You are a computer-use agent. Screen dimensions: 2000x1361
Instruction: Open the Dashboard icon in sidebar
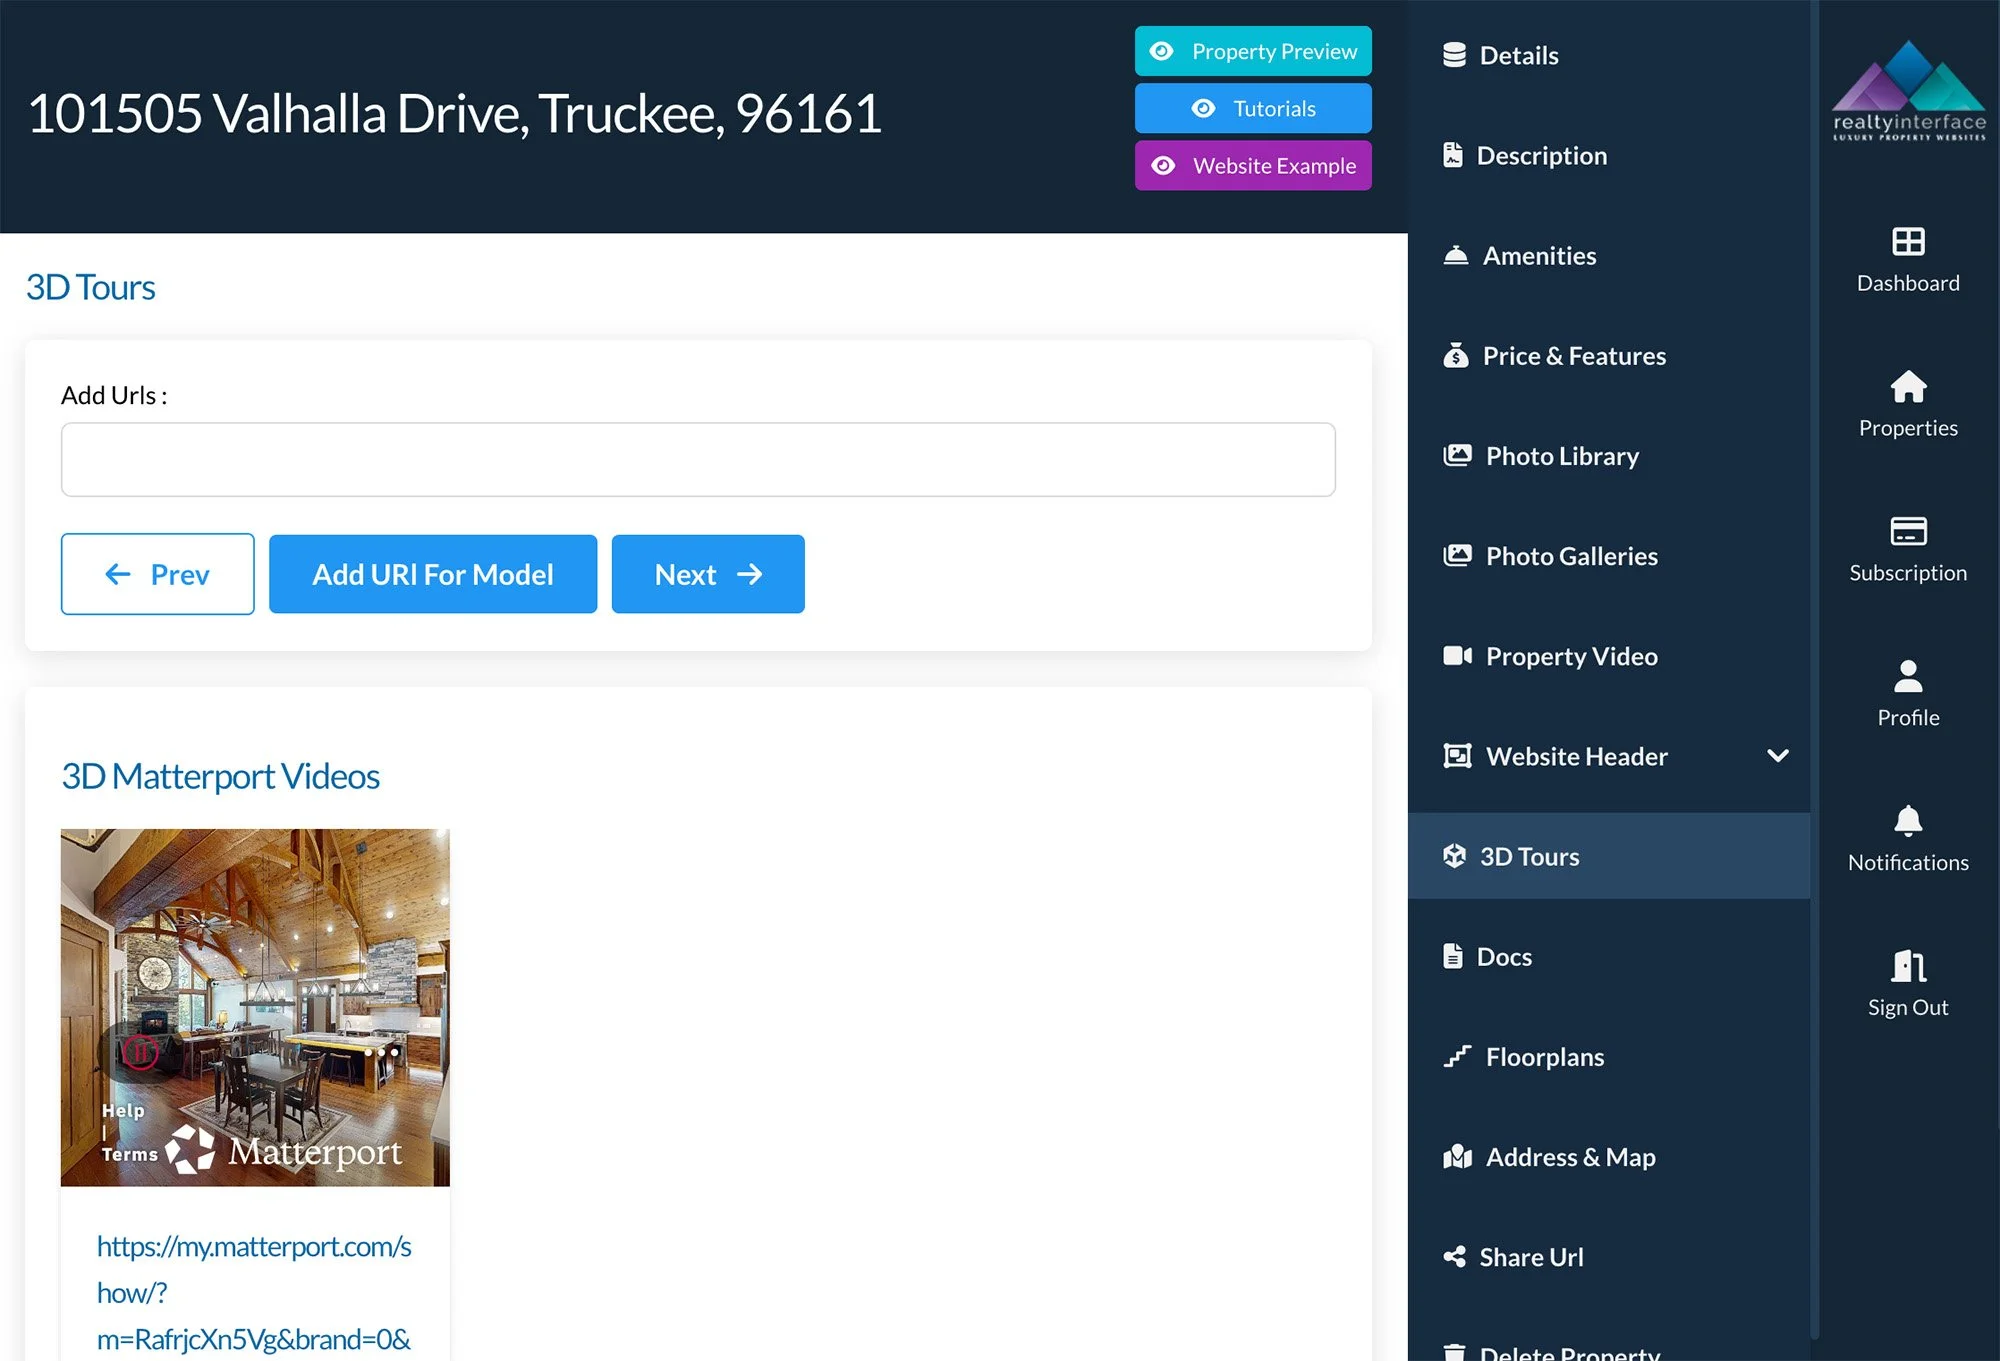(1907, 242)
